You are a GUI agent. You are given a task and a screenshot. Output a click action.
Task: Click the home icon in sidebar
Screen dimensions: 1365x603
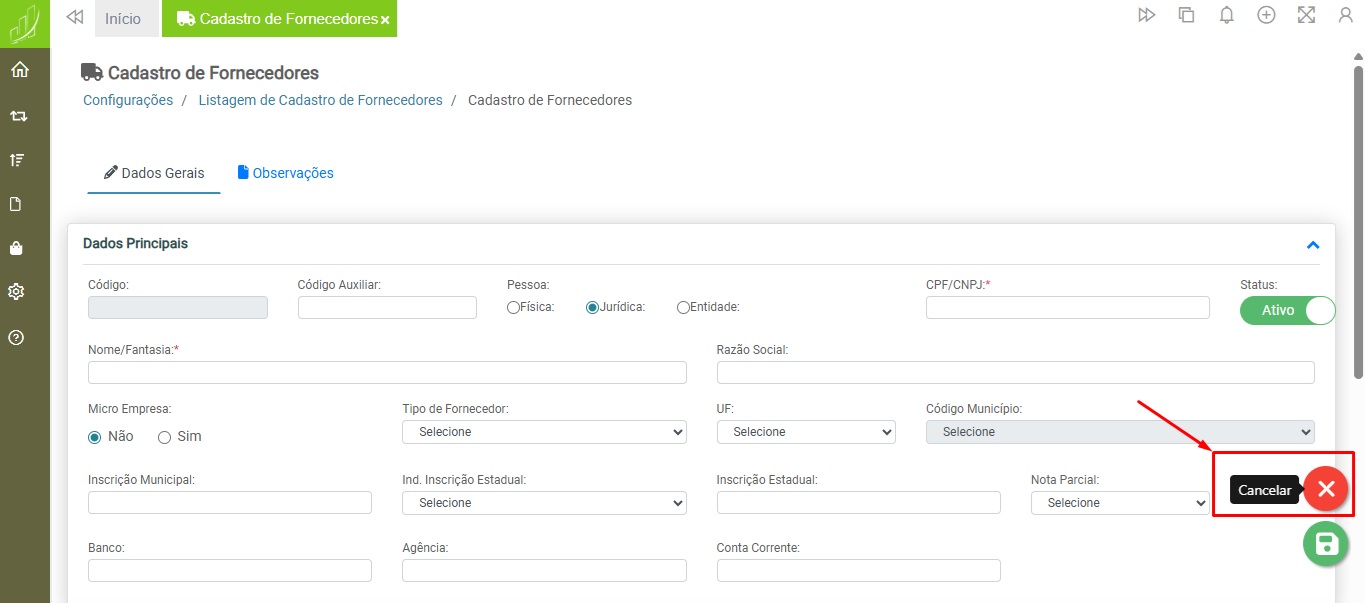point(19,70)
